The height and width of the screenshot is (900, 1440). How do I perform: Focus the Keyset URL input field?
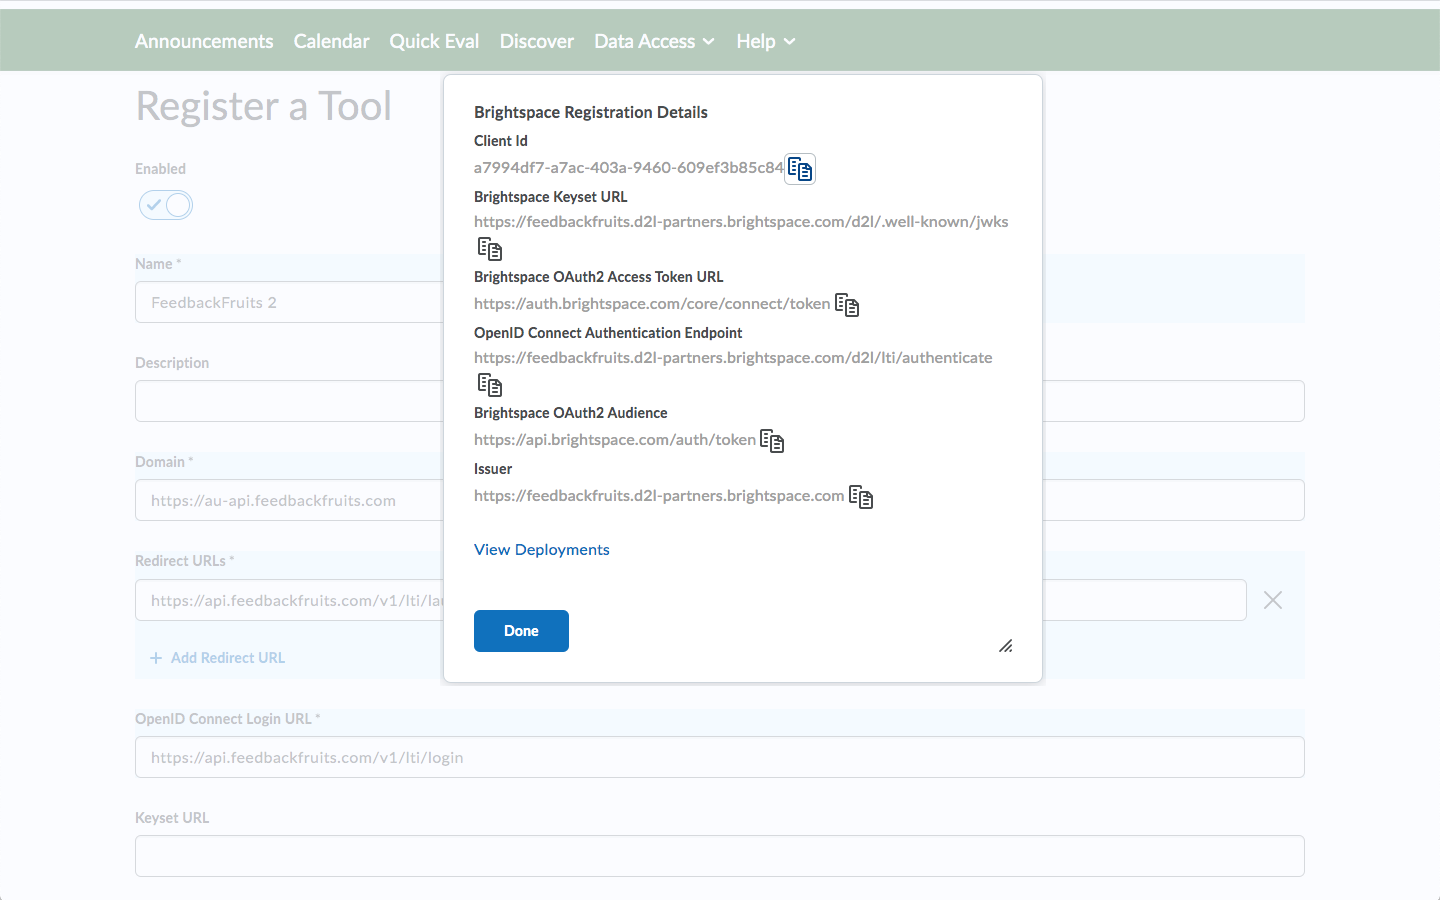click(720, 856)
